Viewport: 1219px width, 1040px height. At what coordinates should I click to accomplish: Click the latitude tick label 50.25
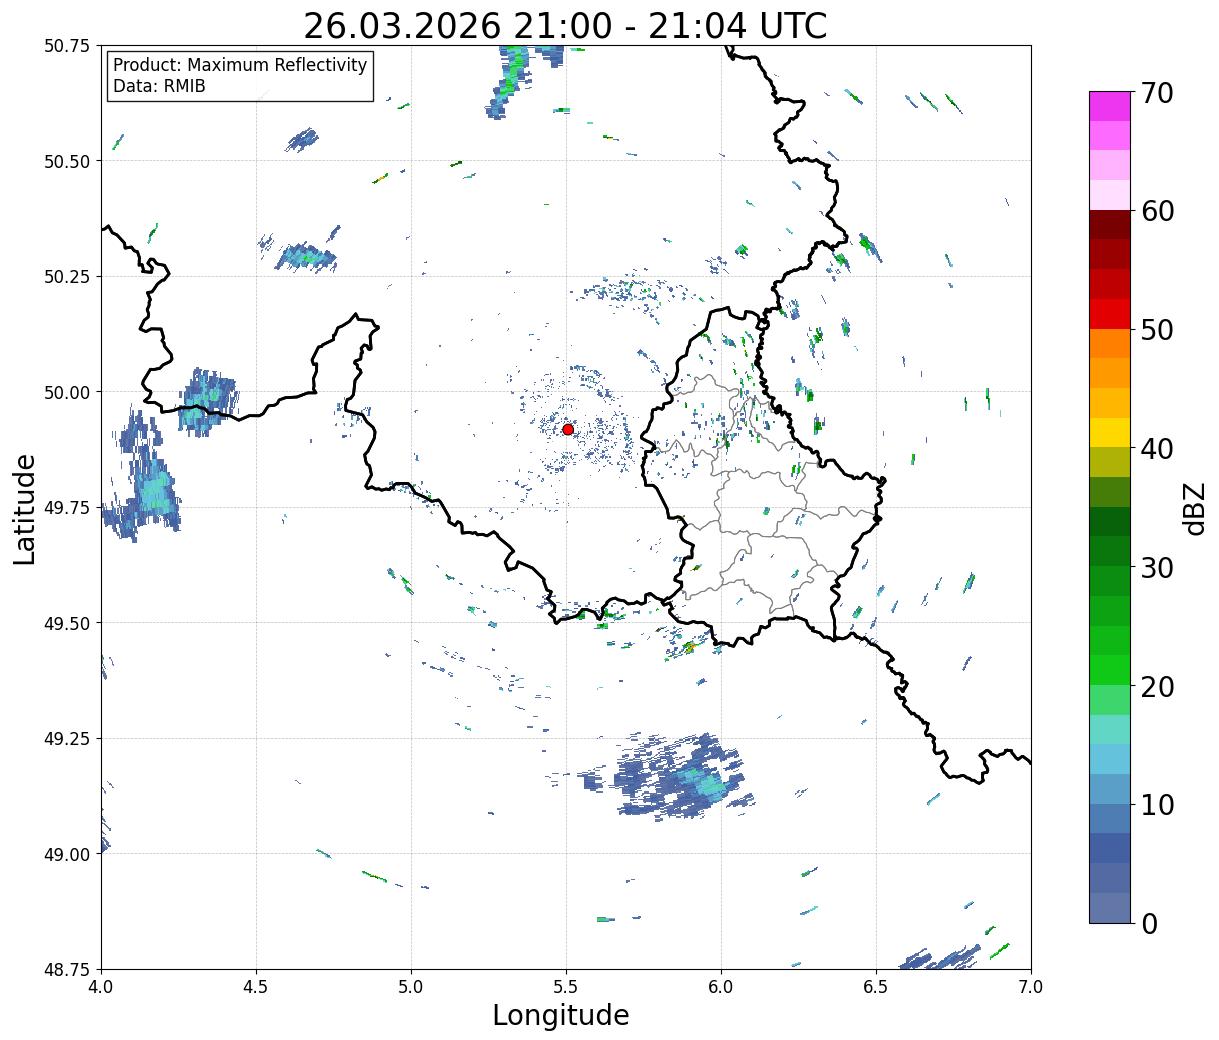[67, 277]
